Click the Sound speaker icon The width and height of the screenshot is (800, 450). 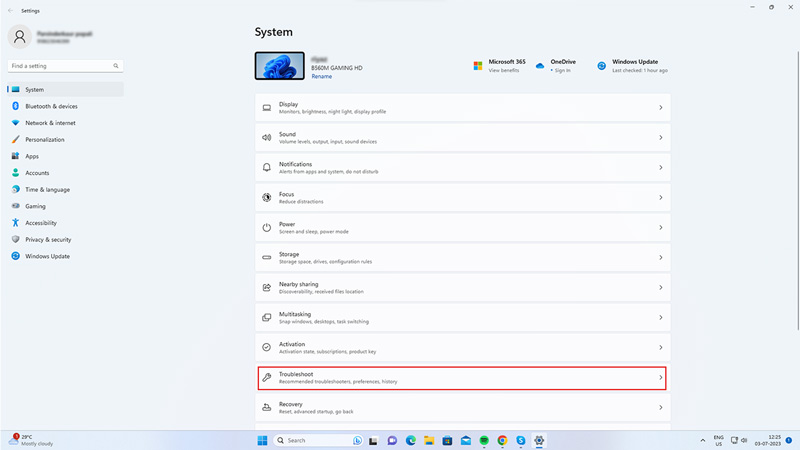267,138
